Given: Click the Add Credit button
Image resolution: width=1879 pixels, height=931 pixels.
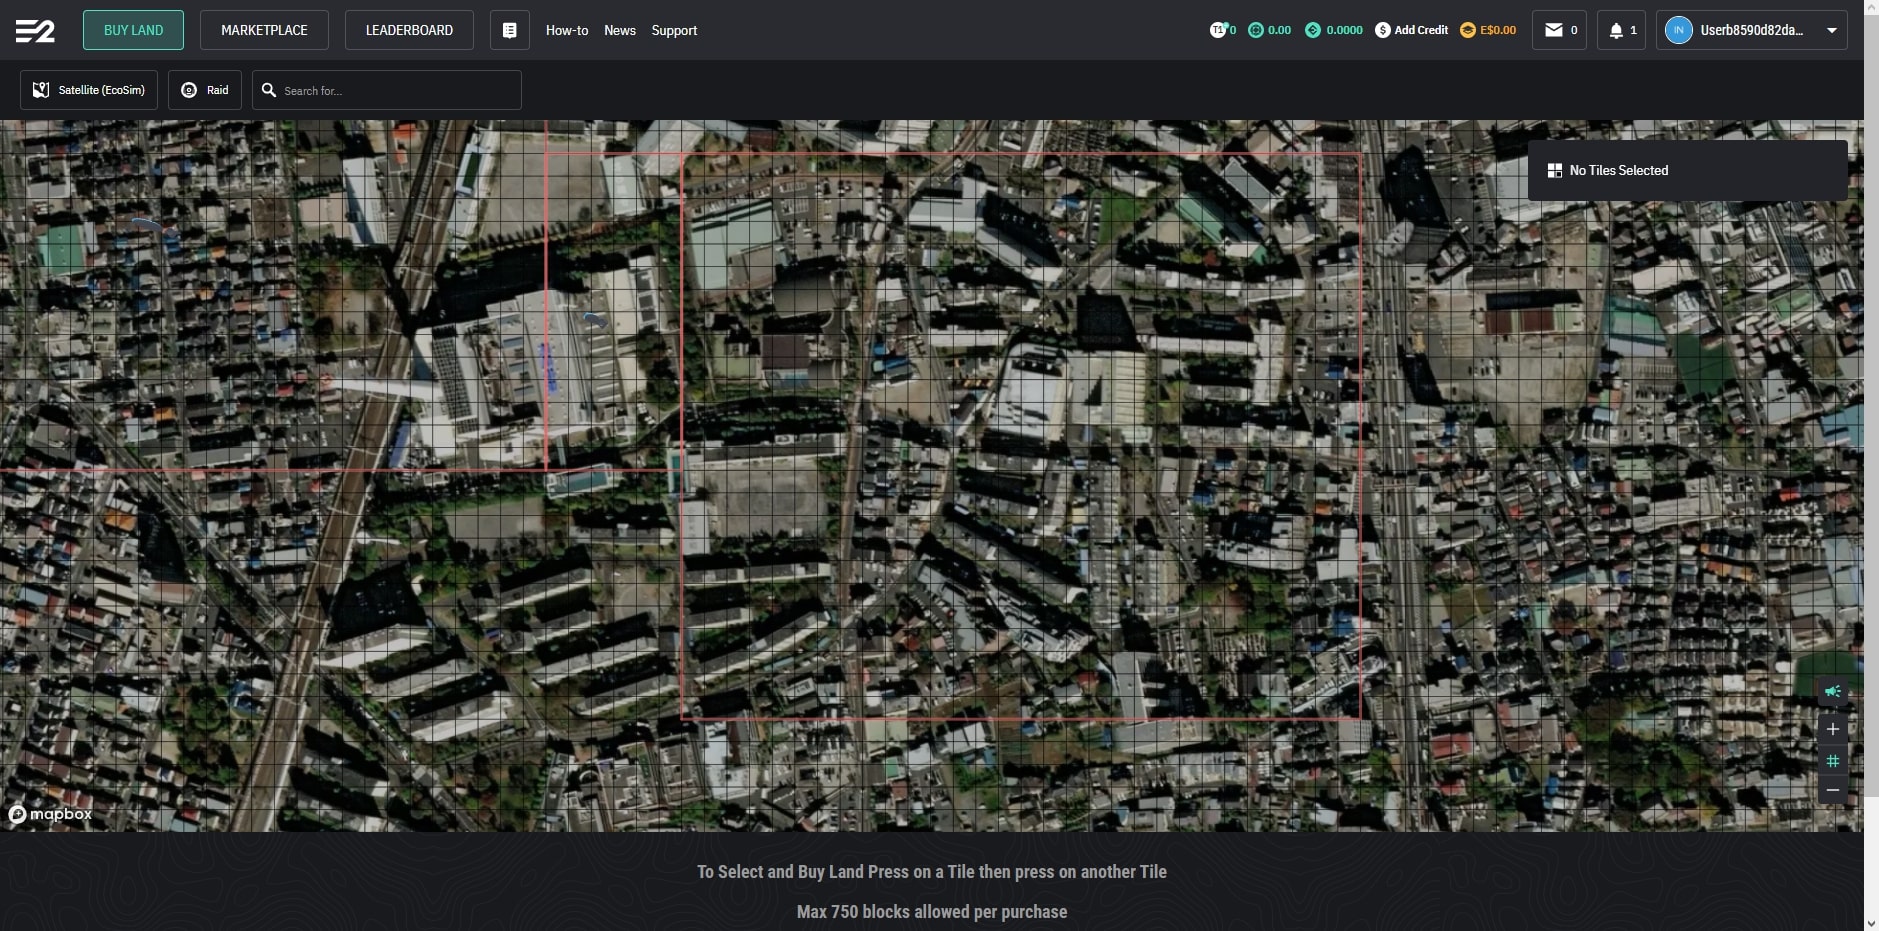Looking at the screenshot, I should tap(1411, 30).
